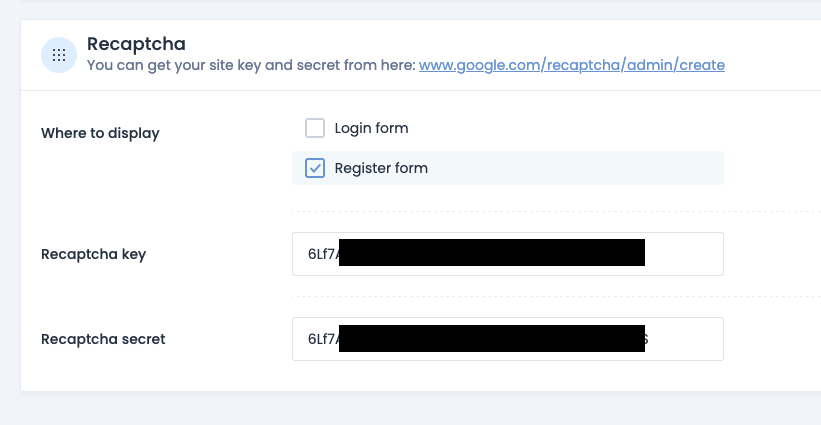The width and height of the screenshot is (821, 425).
Task: Uncheck the Register form checkbox
Action: click(x=315, y=168)
